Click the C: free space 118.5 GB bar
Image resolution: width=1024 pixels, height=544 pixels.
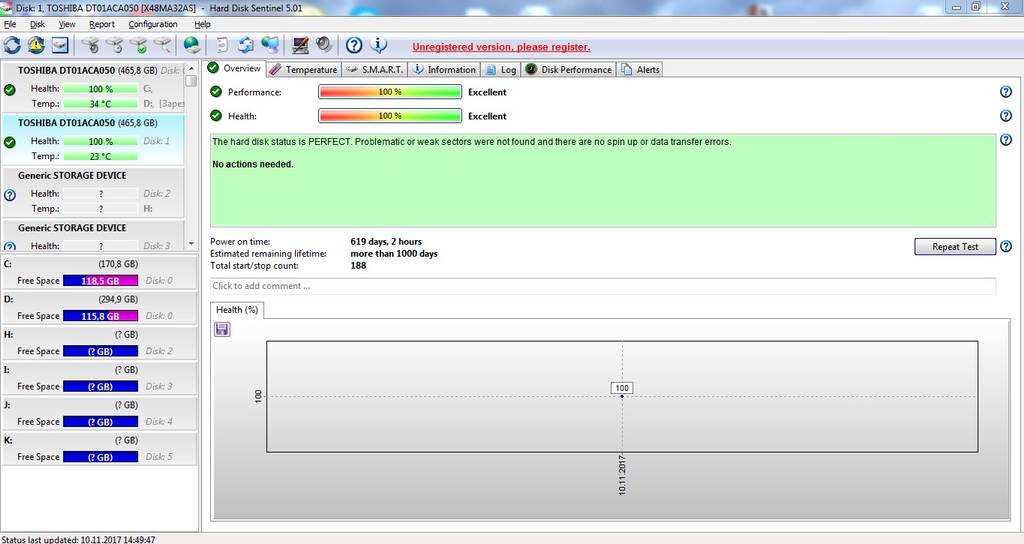click(x=101, y=281)
